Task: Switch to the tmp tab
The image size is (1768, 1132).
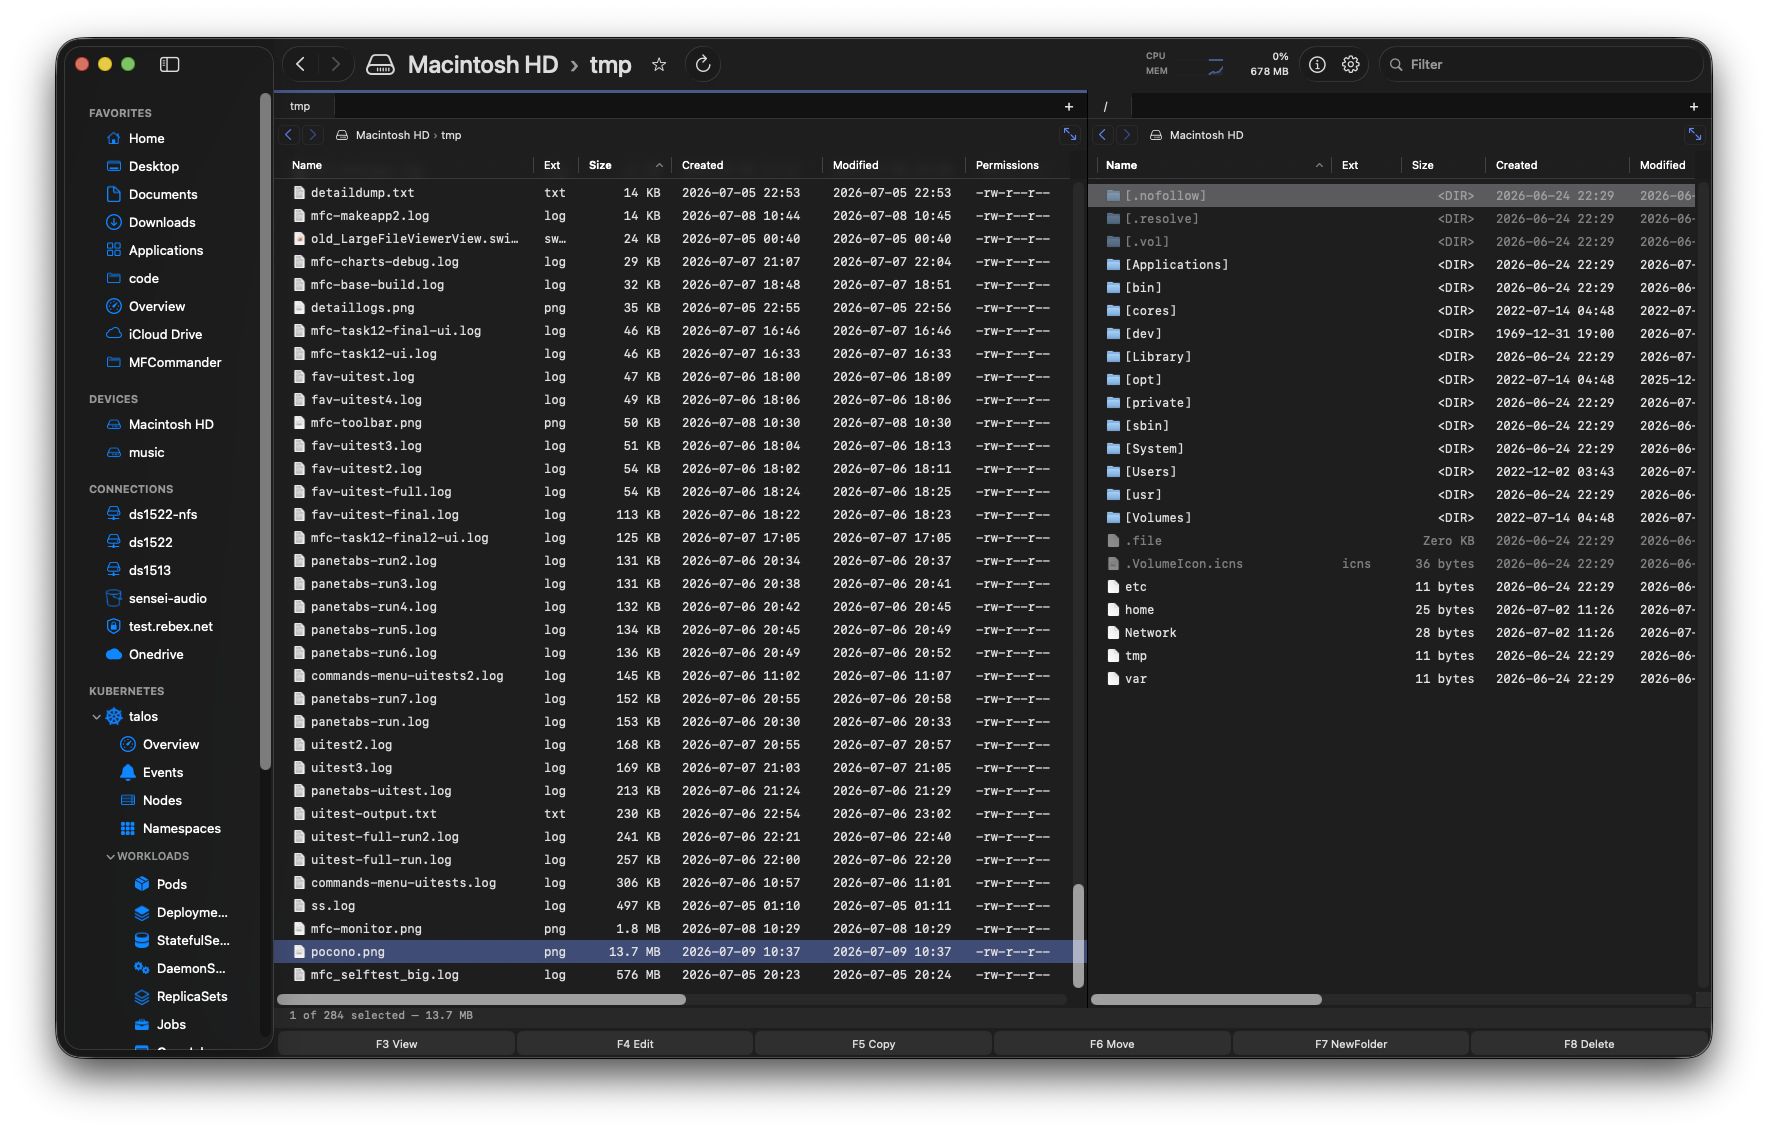Action: point(303,106)
